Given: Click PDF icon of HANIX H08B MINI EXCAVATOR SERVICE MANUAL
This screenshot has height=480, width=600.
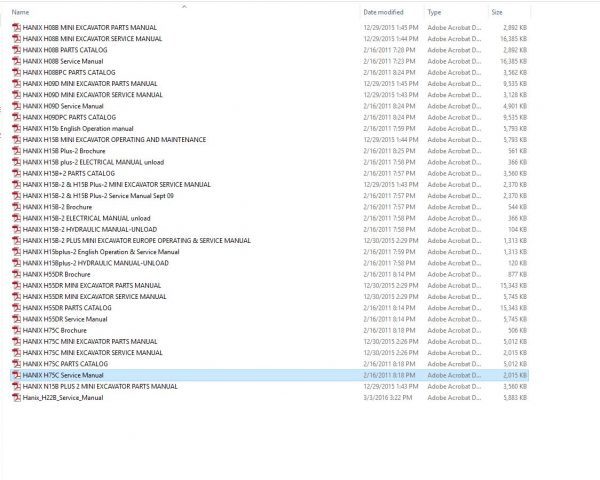Looking at the screenshot, I should coord(16,39).
